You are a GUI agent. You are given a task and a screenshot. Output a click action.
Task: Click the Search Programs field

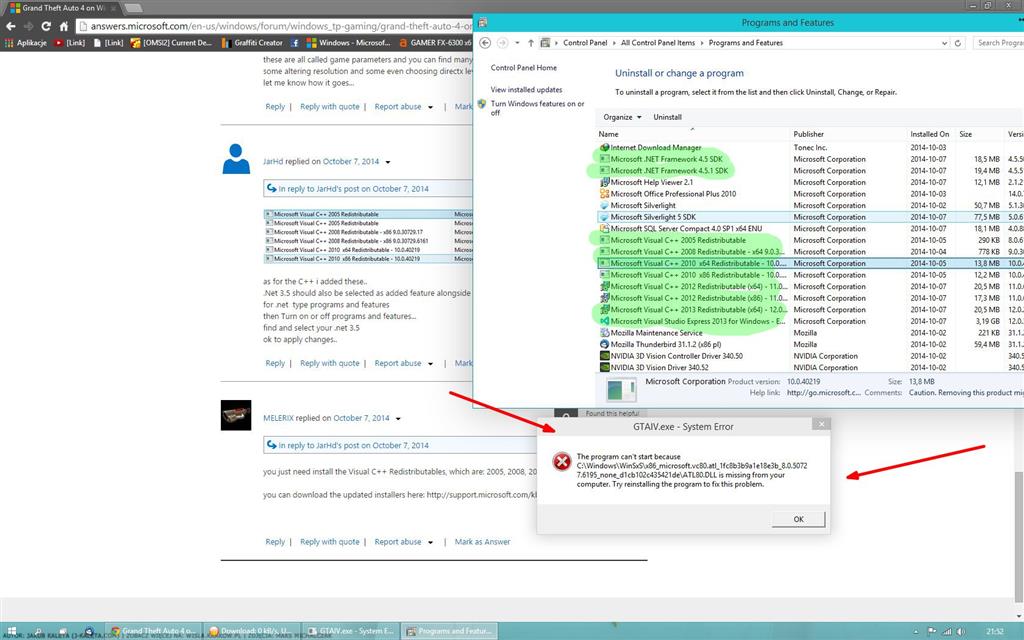pyautogui.click(x=999, y=42)
